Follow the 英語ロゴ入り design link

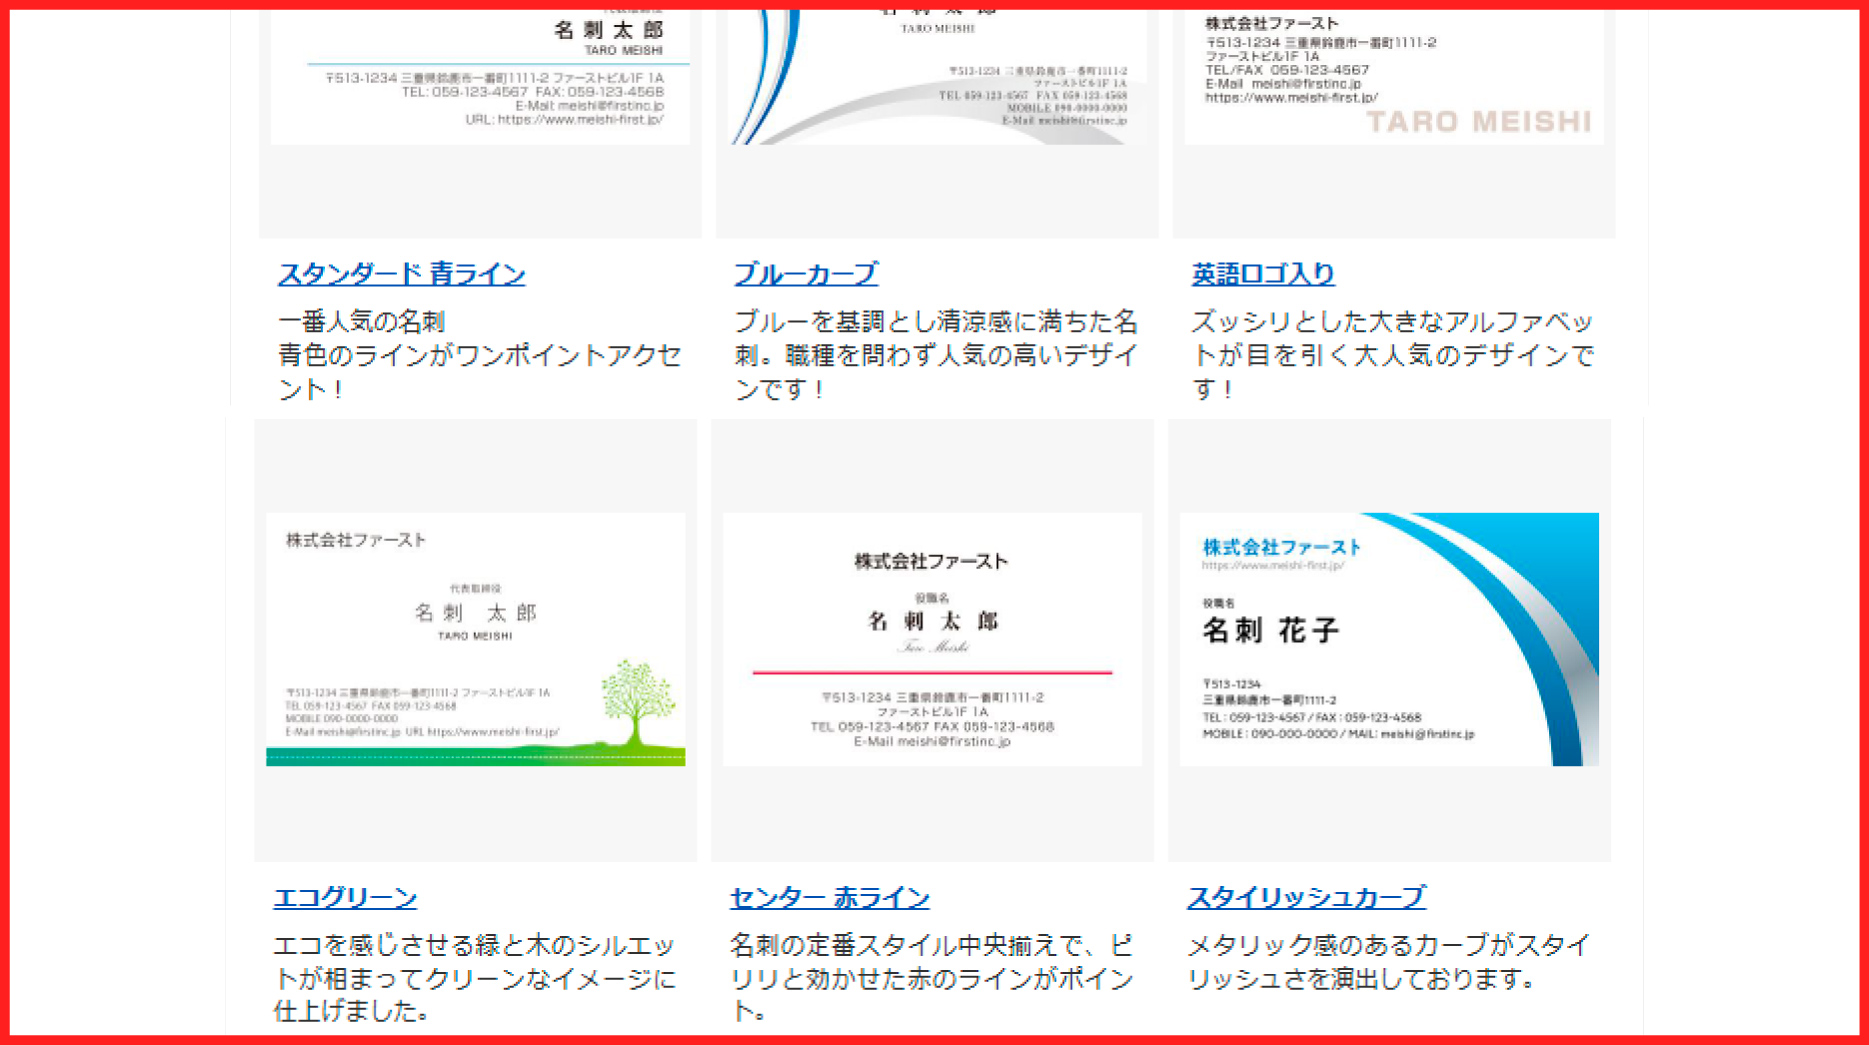(x=1262, y=274)
